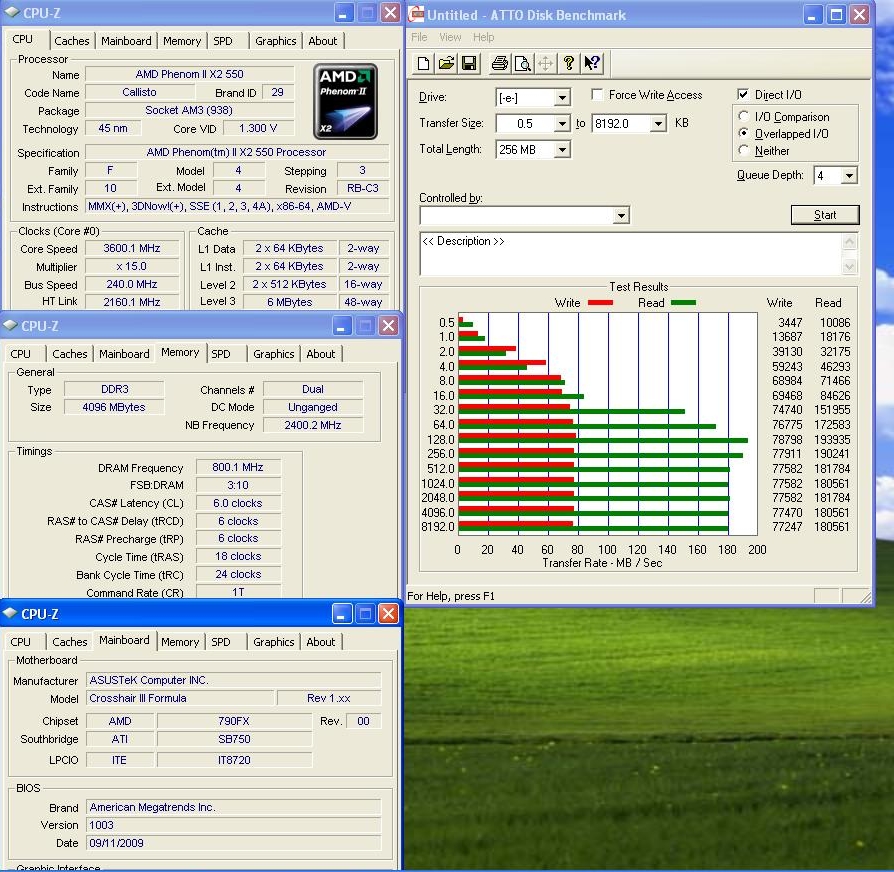The width and height of the screenshot is (894, 872).
Task: Minimize the ATTO Disk Benchmark window
Action: coord(812,15)
